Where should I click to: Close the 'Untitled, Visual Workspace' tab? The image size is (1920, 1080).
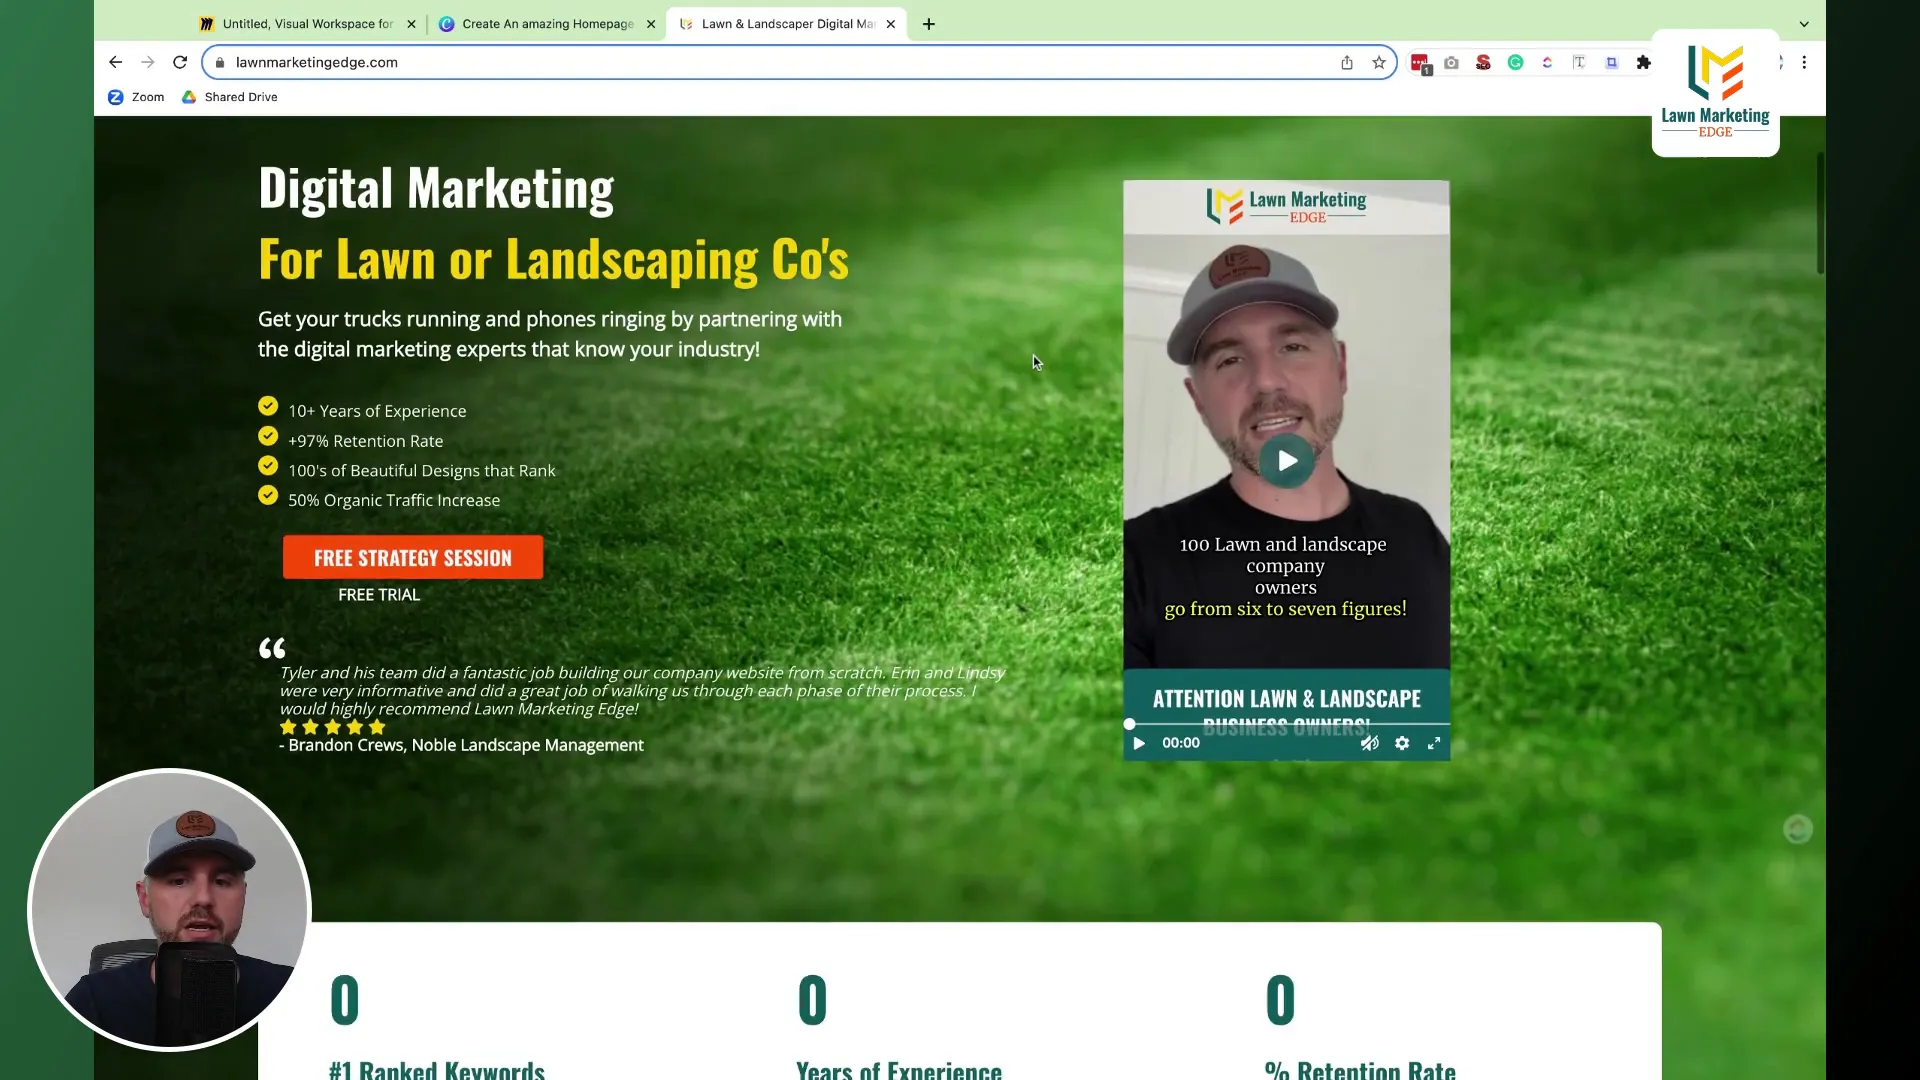411,24
